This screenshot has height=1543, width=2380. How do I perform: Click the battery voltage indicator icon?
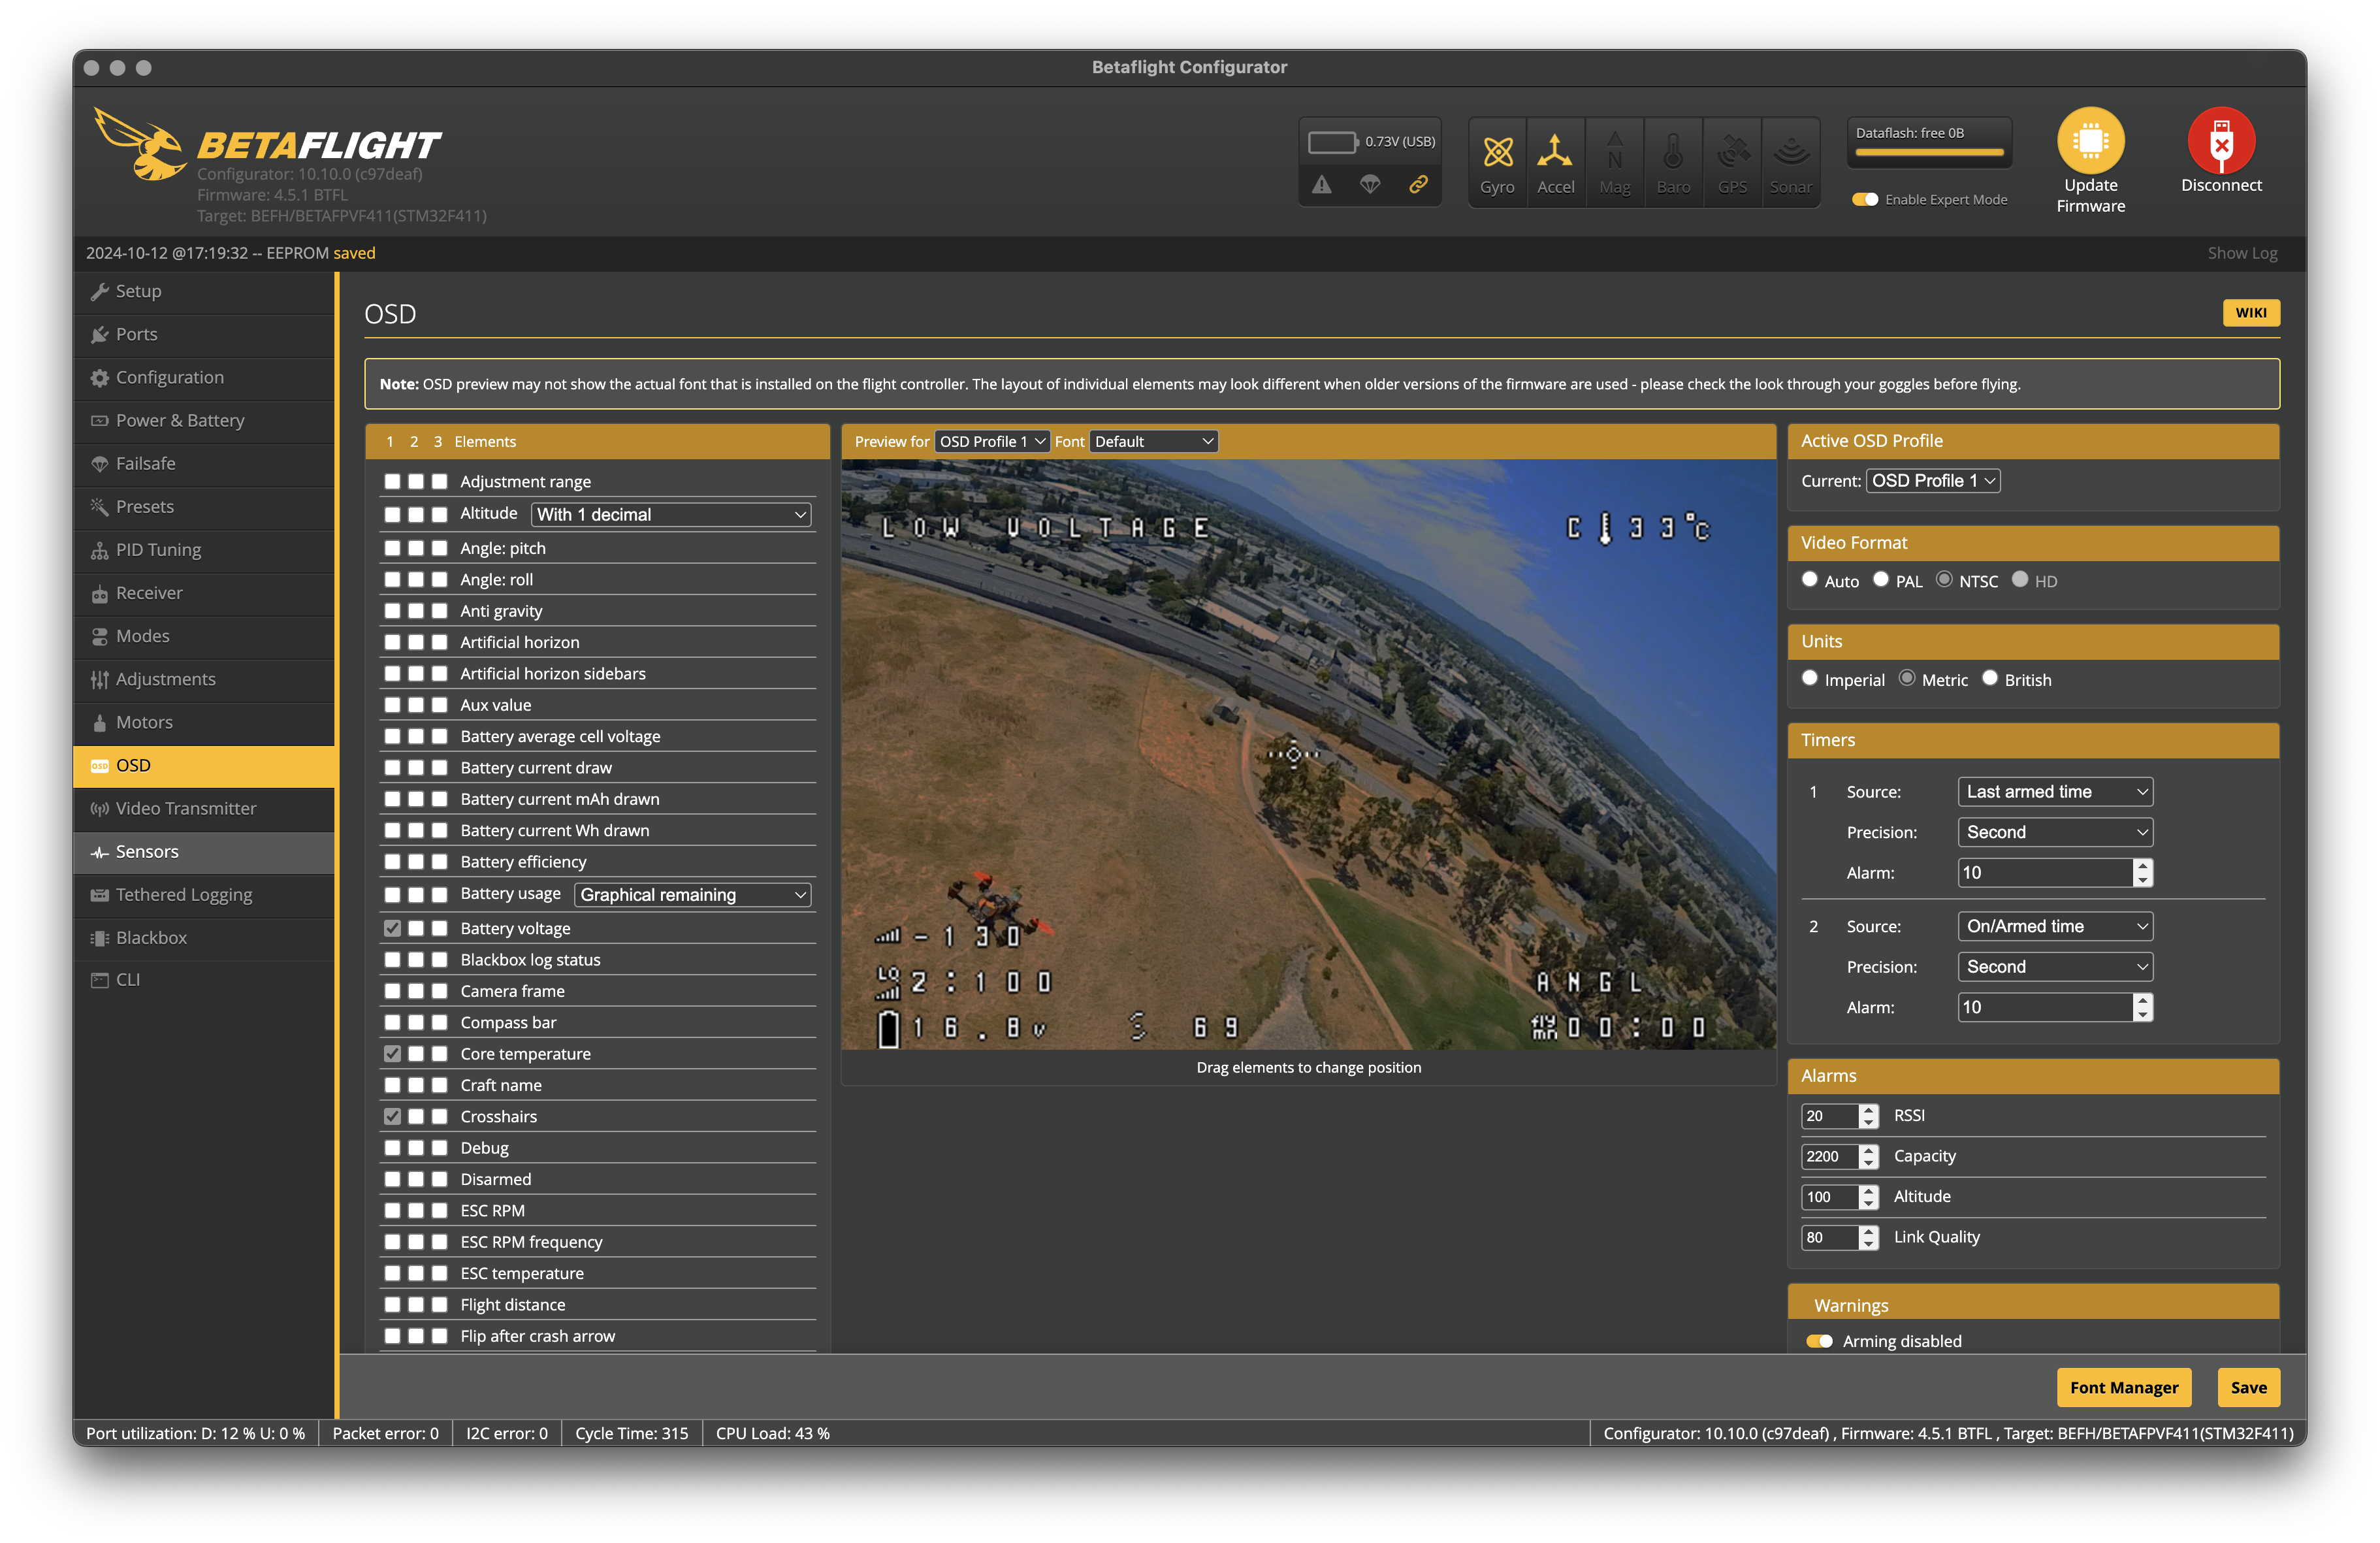click(x=1333, y=142)
